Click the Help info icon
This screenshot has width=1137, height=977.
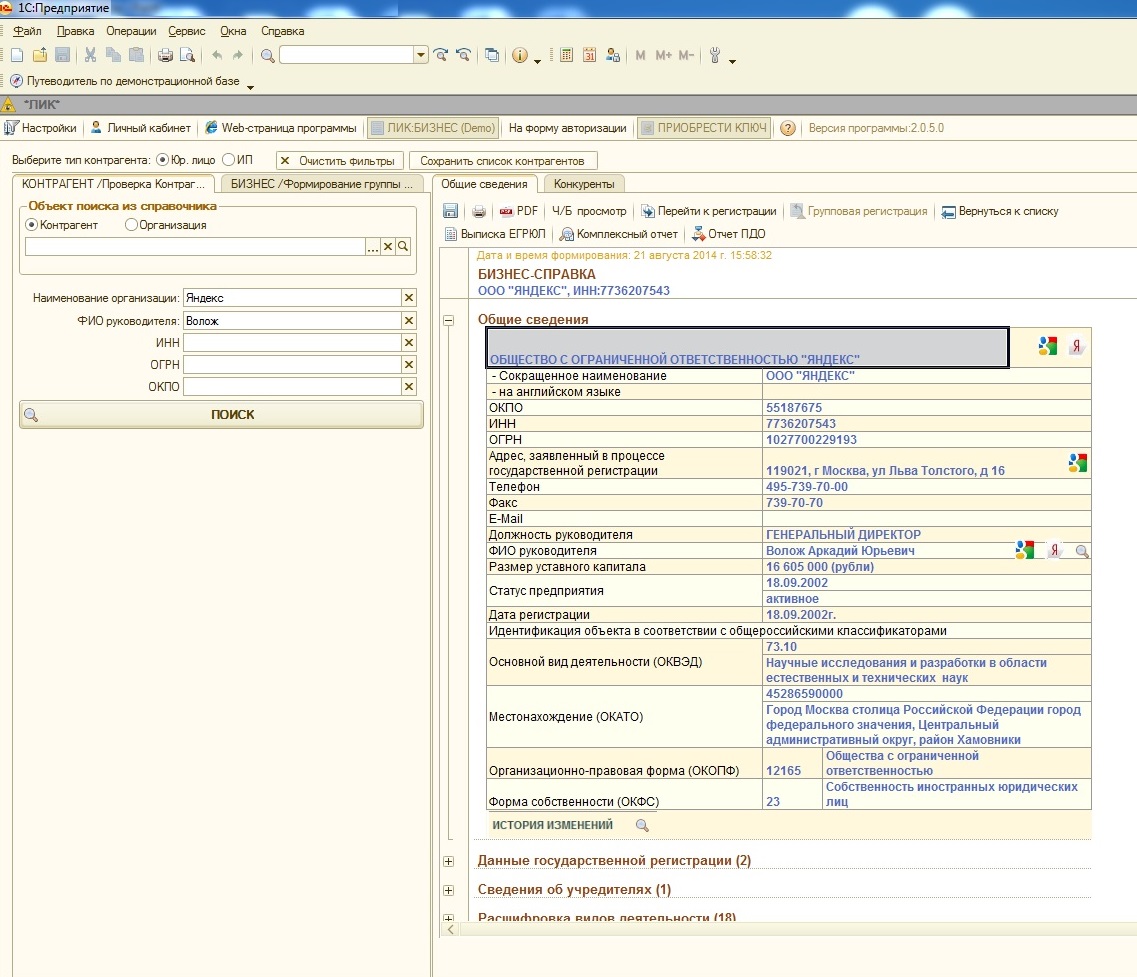point(520,55)
